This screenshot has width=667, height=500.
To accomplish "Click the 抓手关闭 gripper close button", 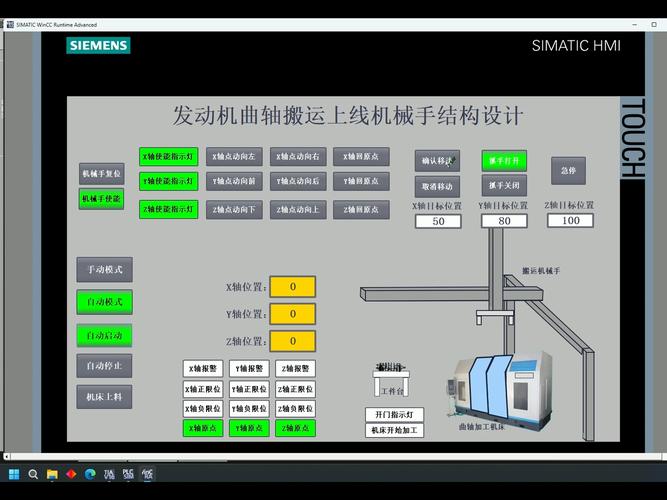I will pos(504,186).
